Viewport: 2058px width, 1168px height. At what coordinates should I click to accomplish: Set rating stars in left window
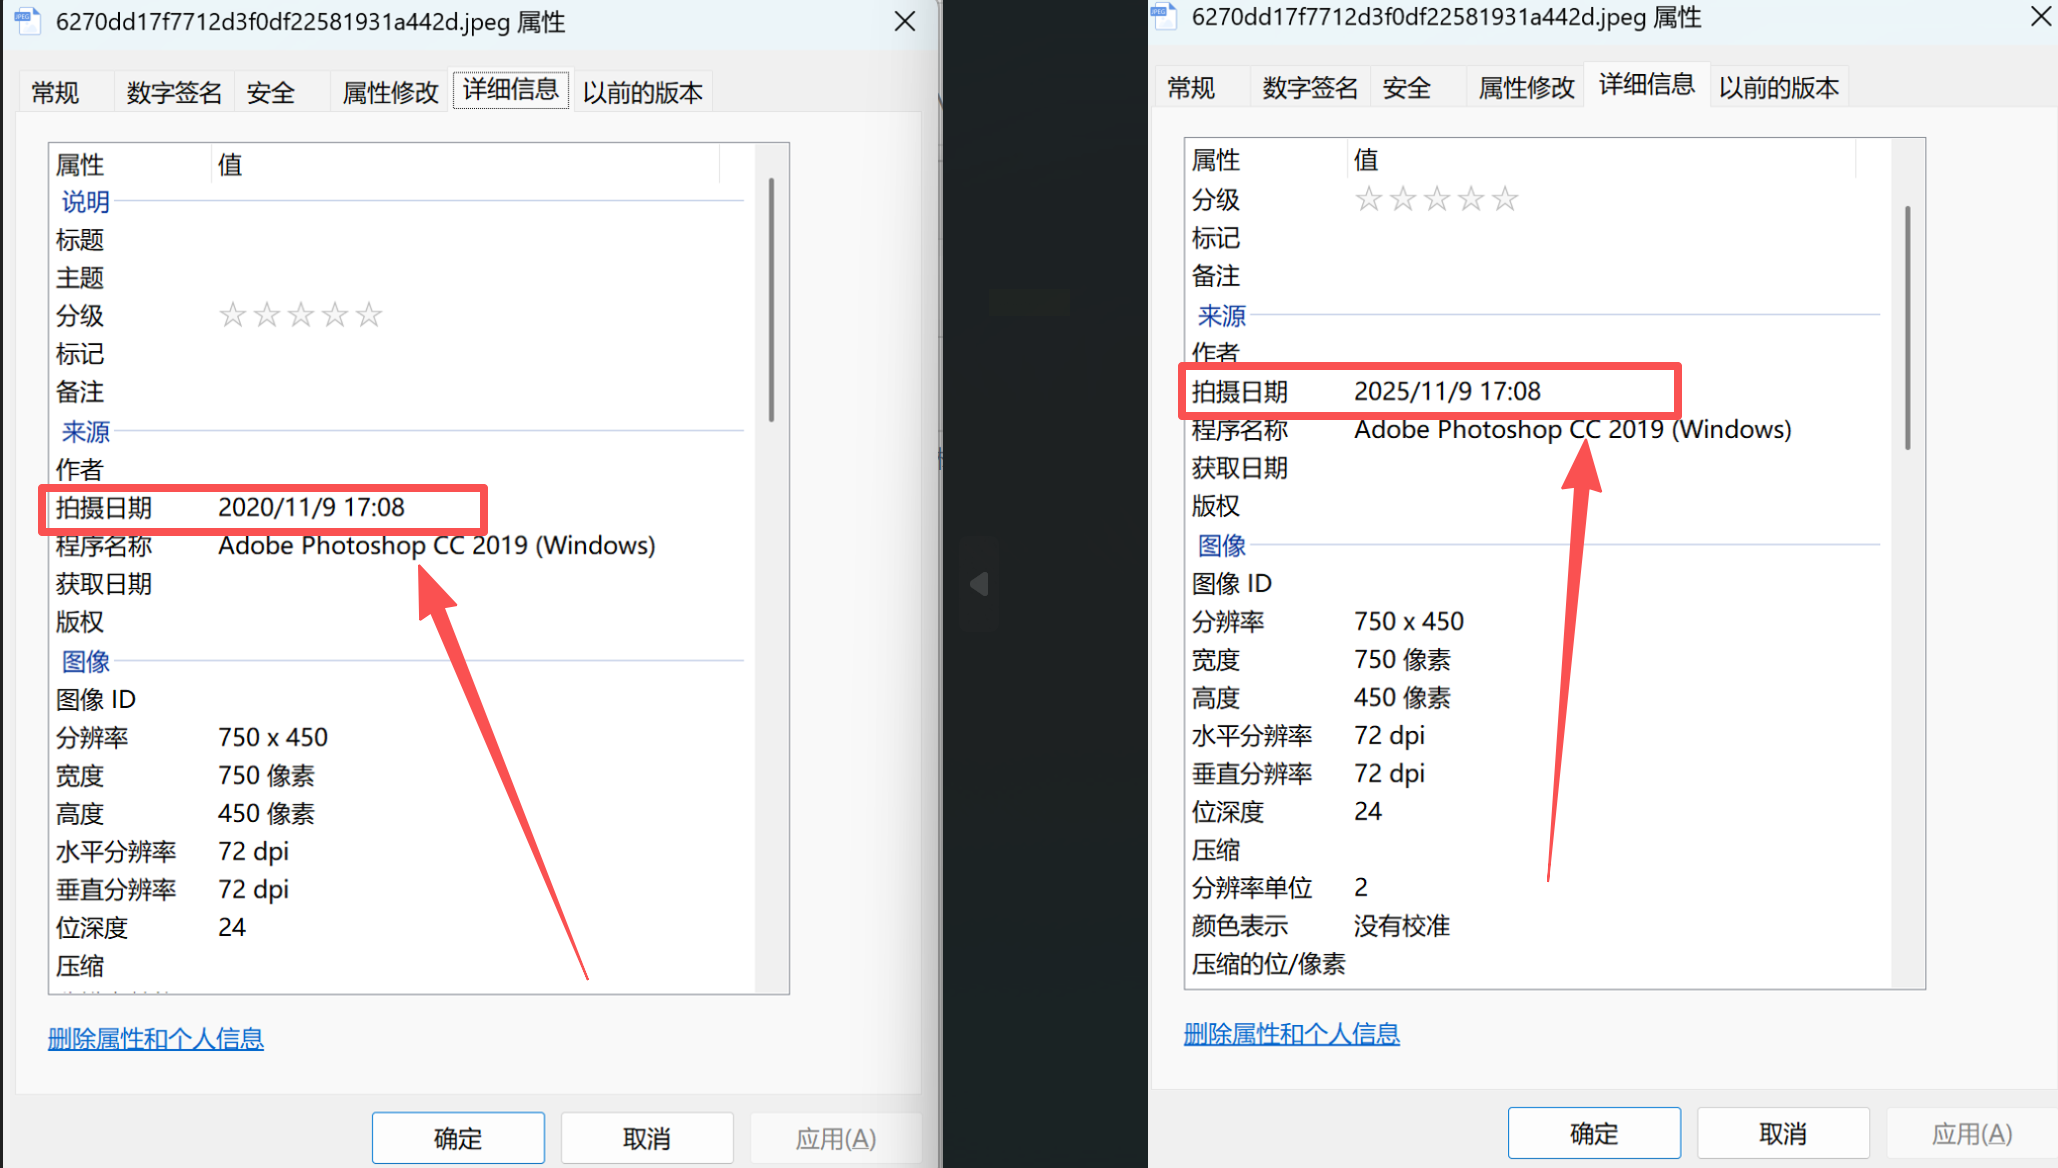(x=300, y=315)
